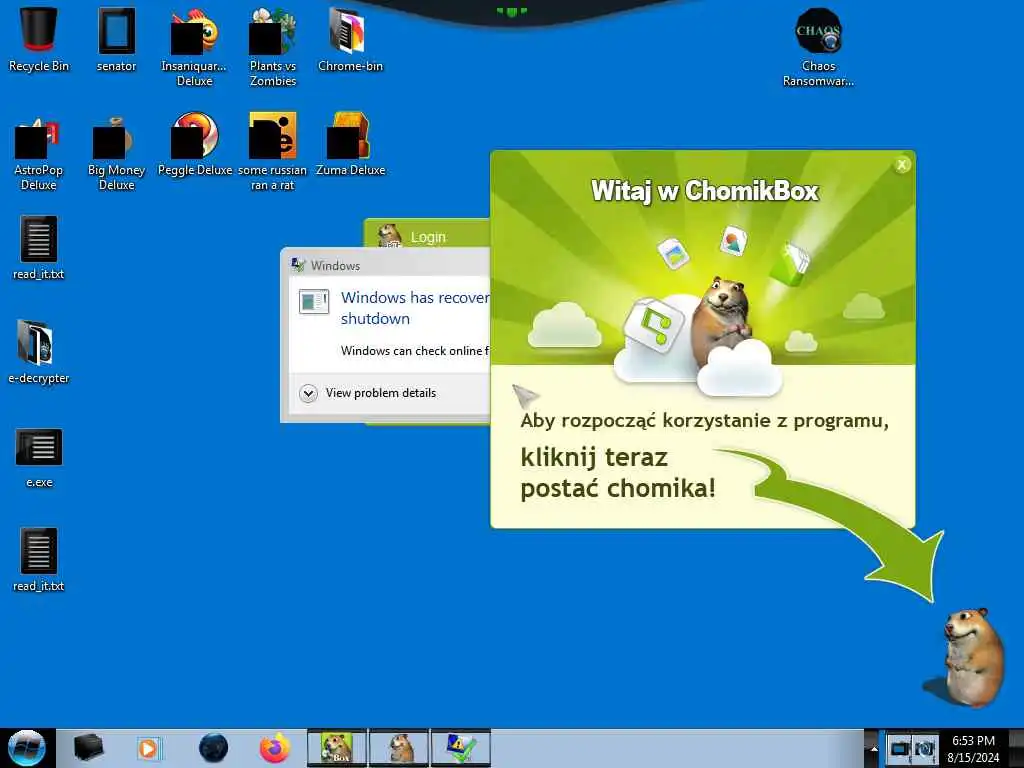Open the media player taskbar icon
This screenshot has height=768, width=1024.
149,748
